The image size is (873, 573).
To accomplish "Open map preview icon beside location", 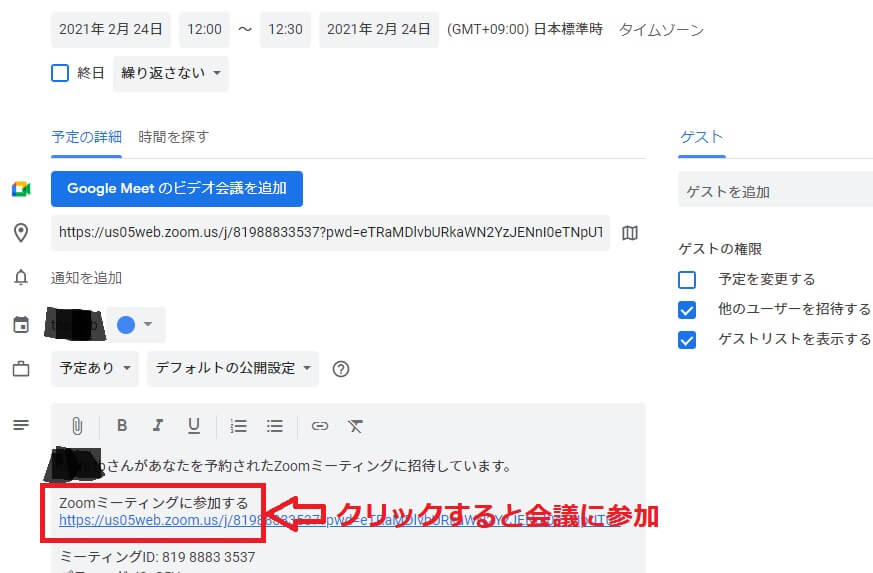I will pos(630,233).
